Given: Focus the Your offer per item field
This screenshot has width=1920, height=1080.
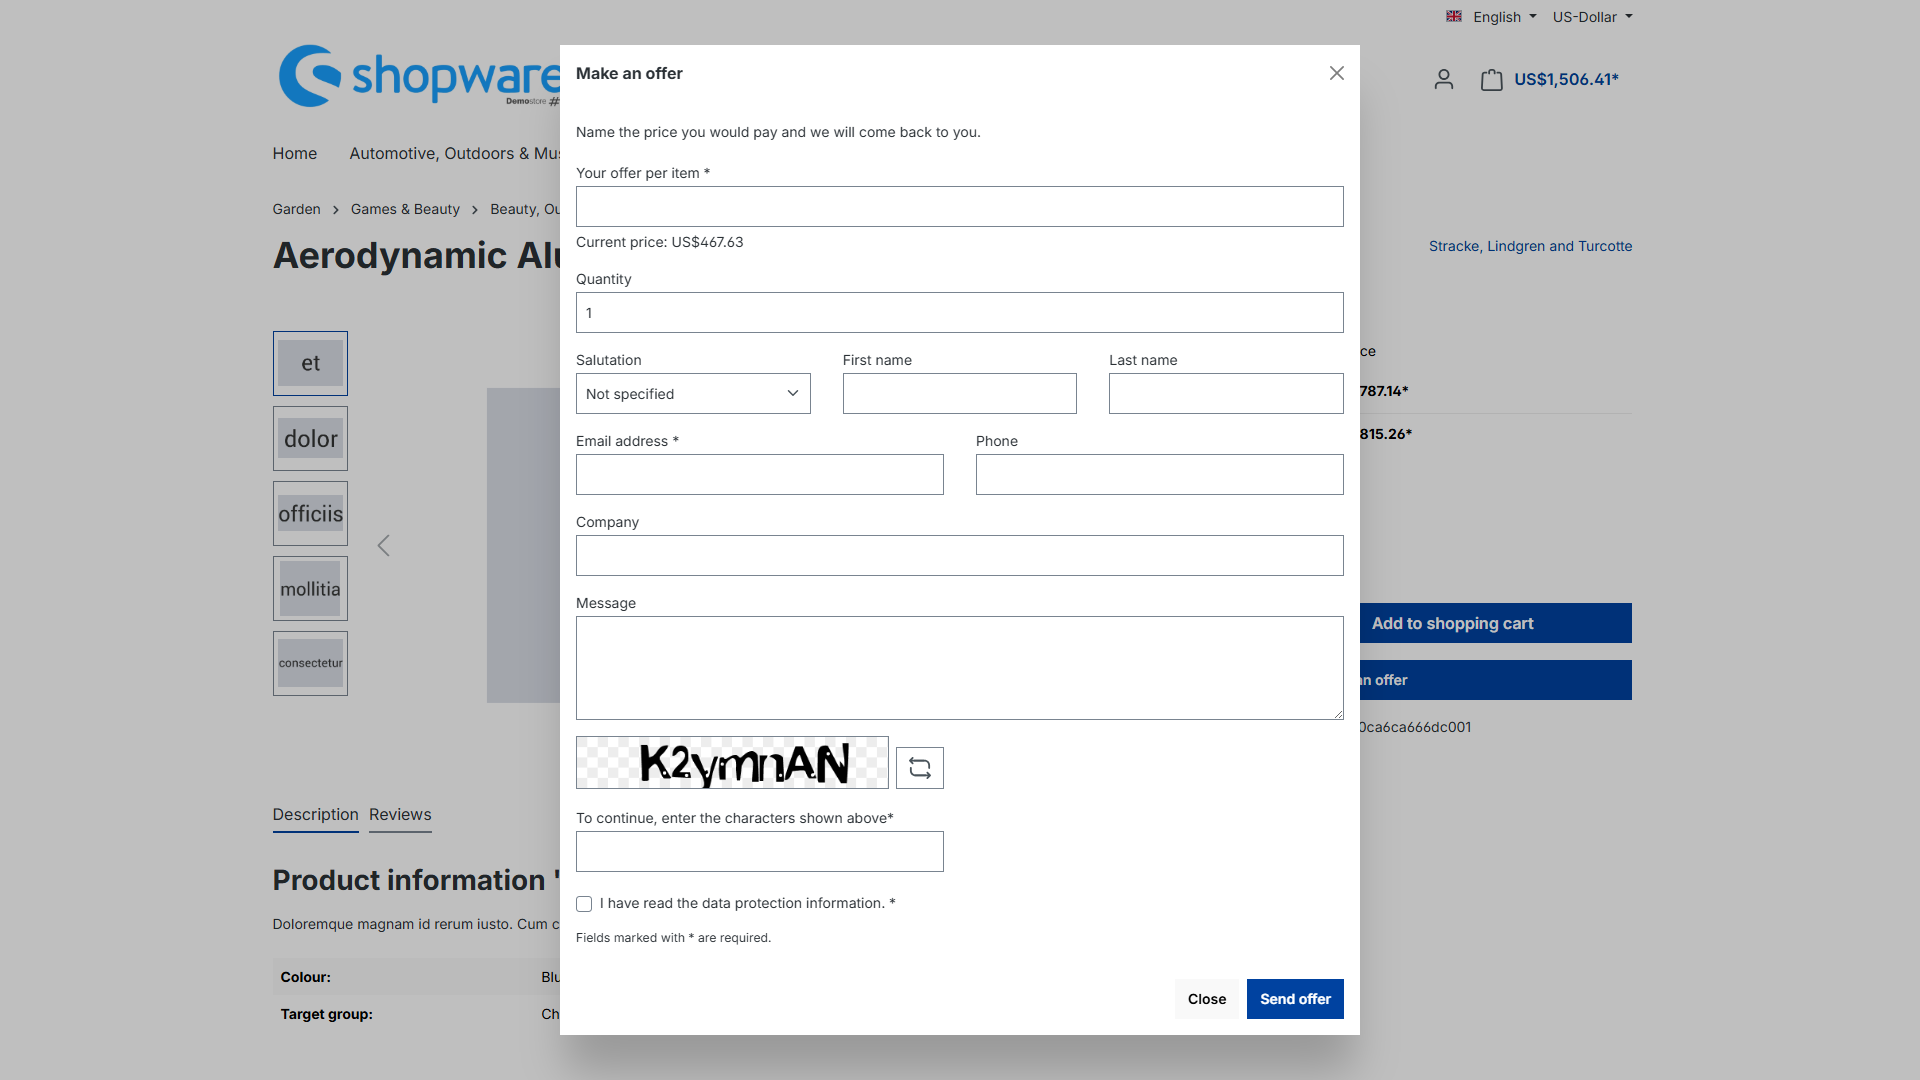Looking at the screenshot, I should pyautogui.click(x=959, y=207).
